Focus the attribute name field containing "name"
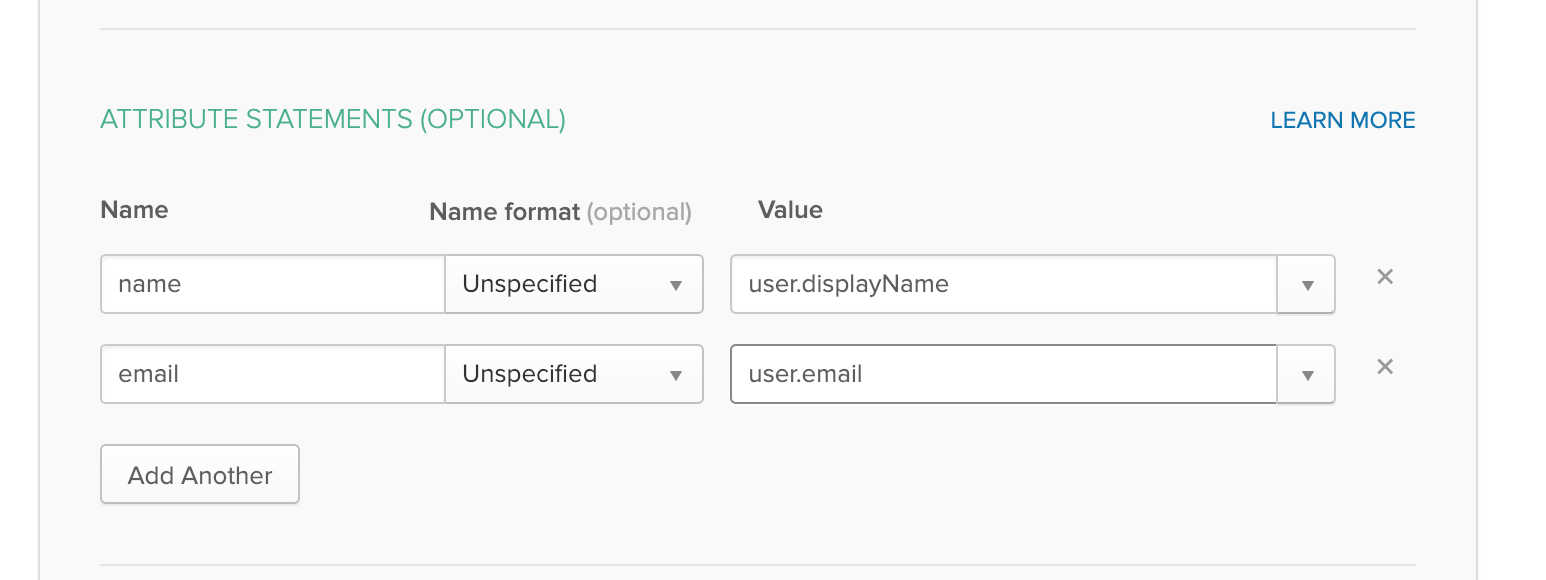 (272, 284)
